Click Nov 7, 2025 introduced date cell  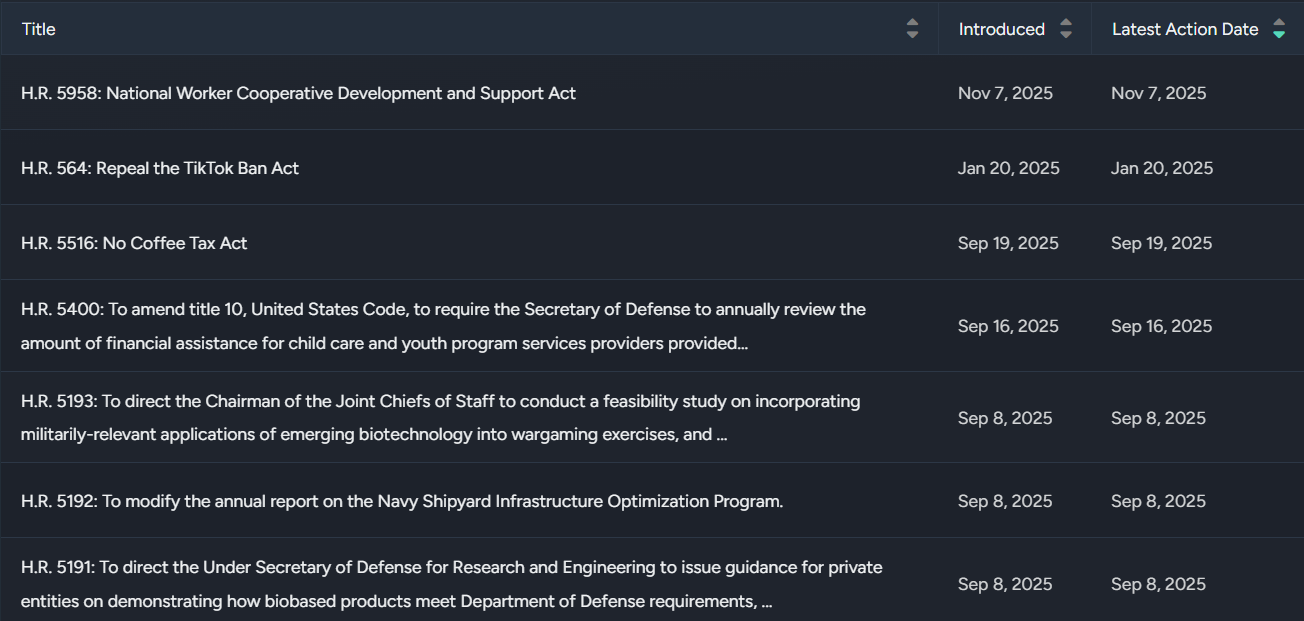coord(1005,93)
